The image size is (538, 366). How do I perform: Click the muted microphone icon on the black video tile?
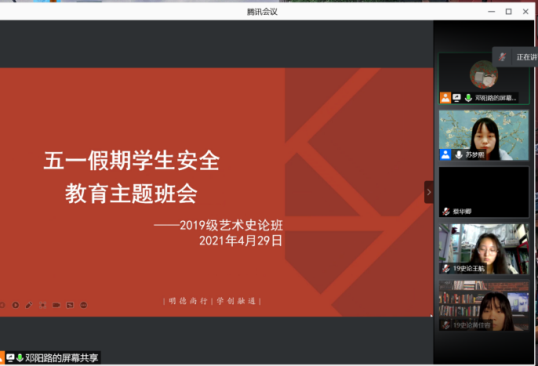pyautogui.click(x=446, y=211)
